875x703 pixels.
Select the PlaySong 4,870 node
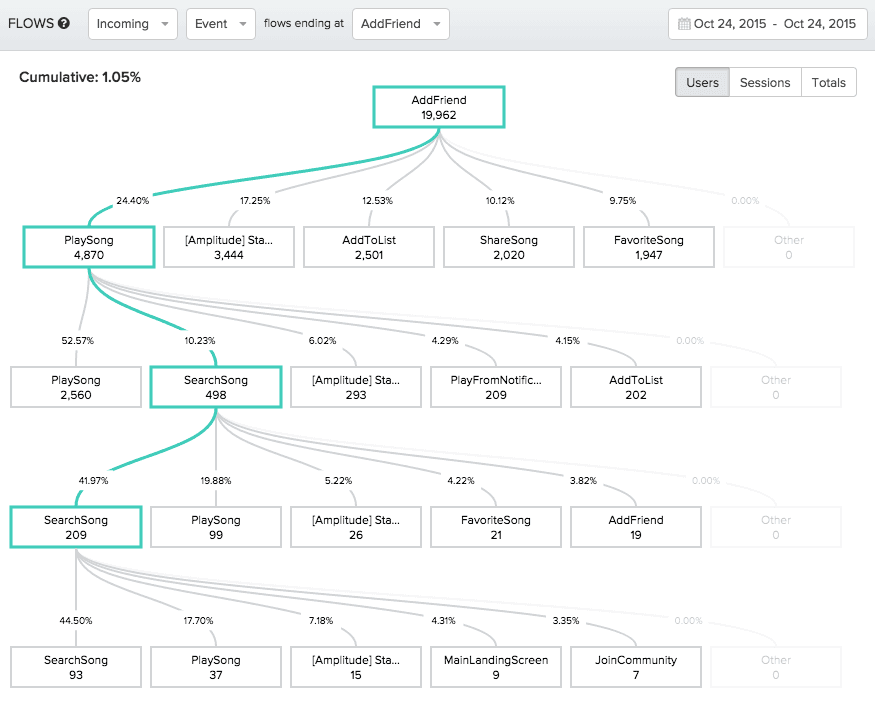[89, 247]
